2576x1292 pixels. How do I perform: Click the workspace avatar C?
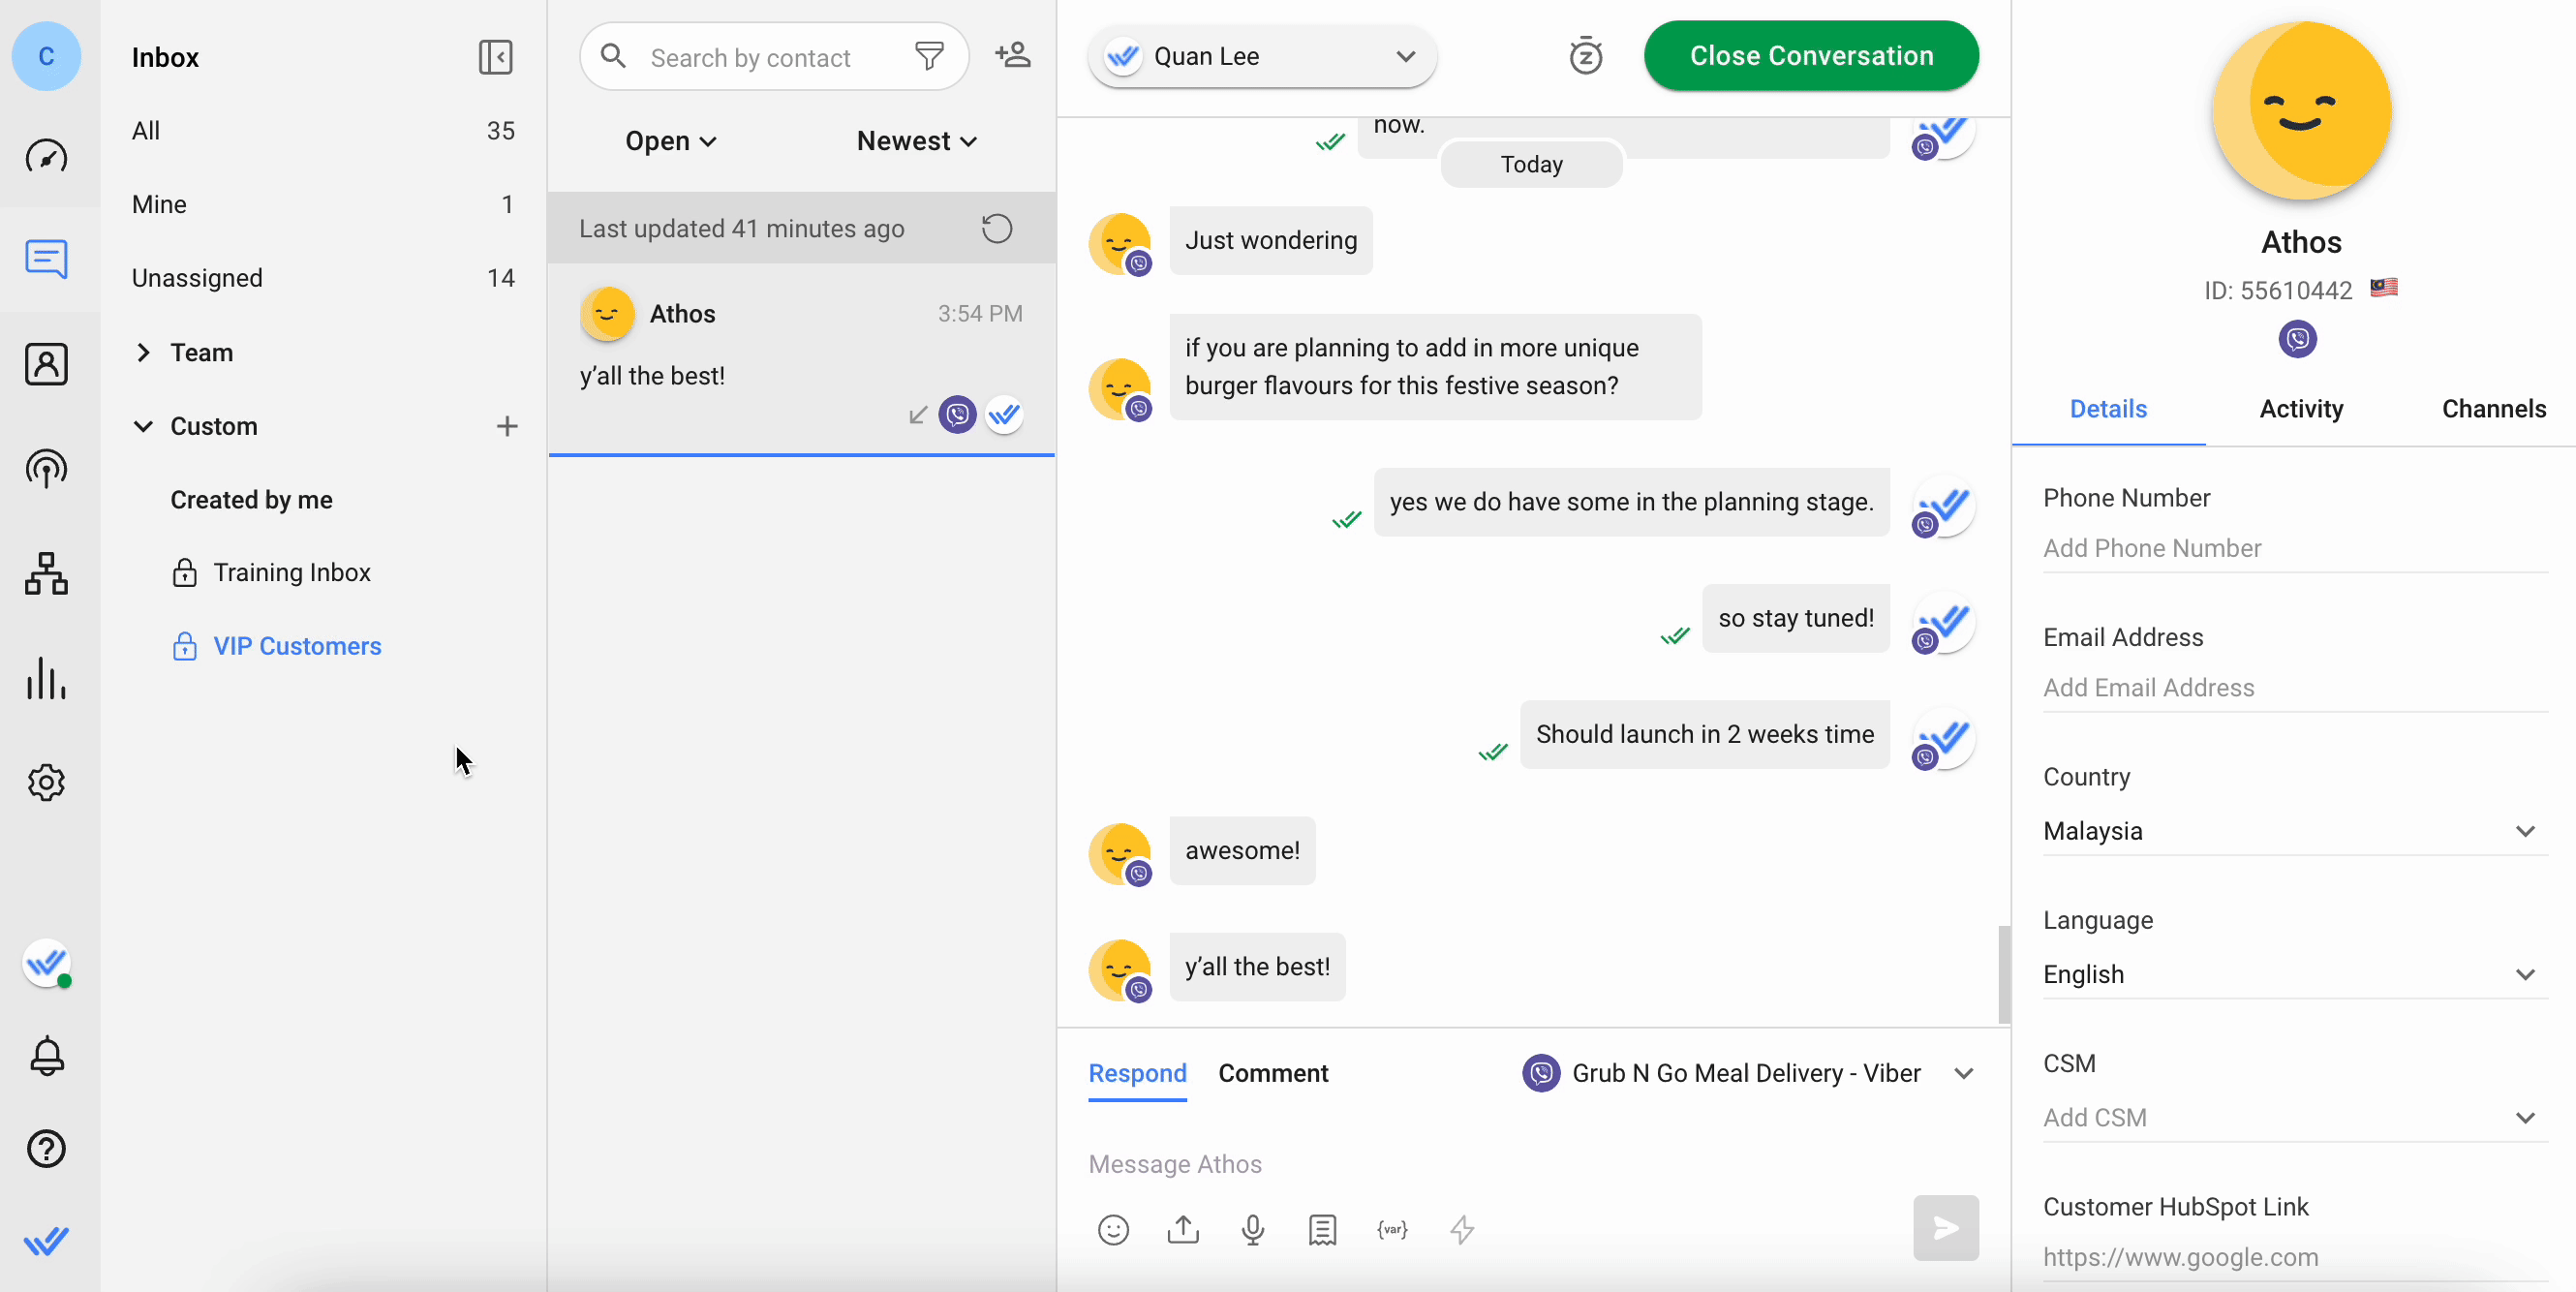tap(46, 56)
